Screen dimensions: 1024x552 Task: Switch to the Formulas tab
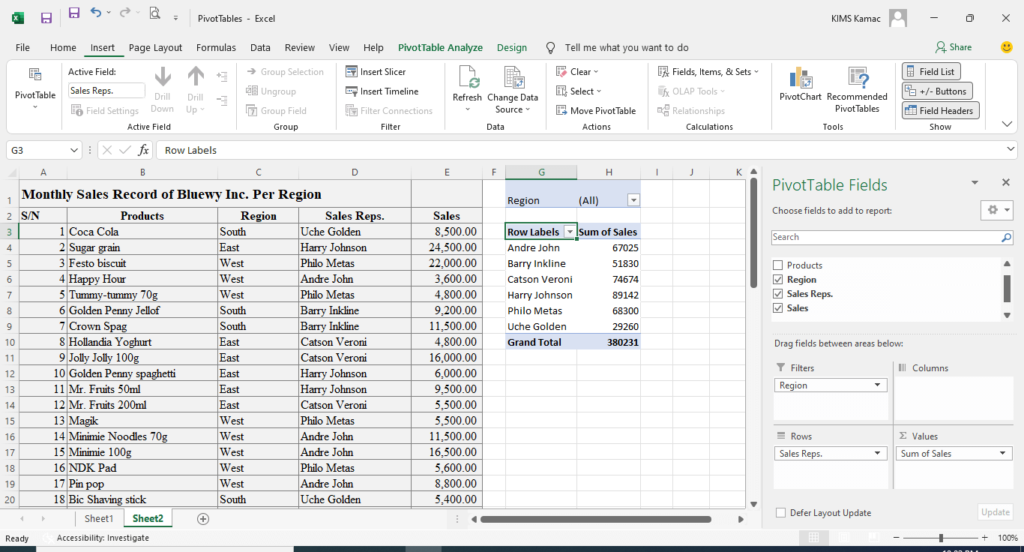tap(216, 48)
